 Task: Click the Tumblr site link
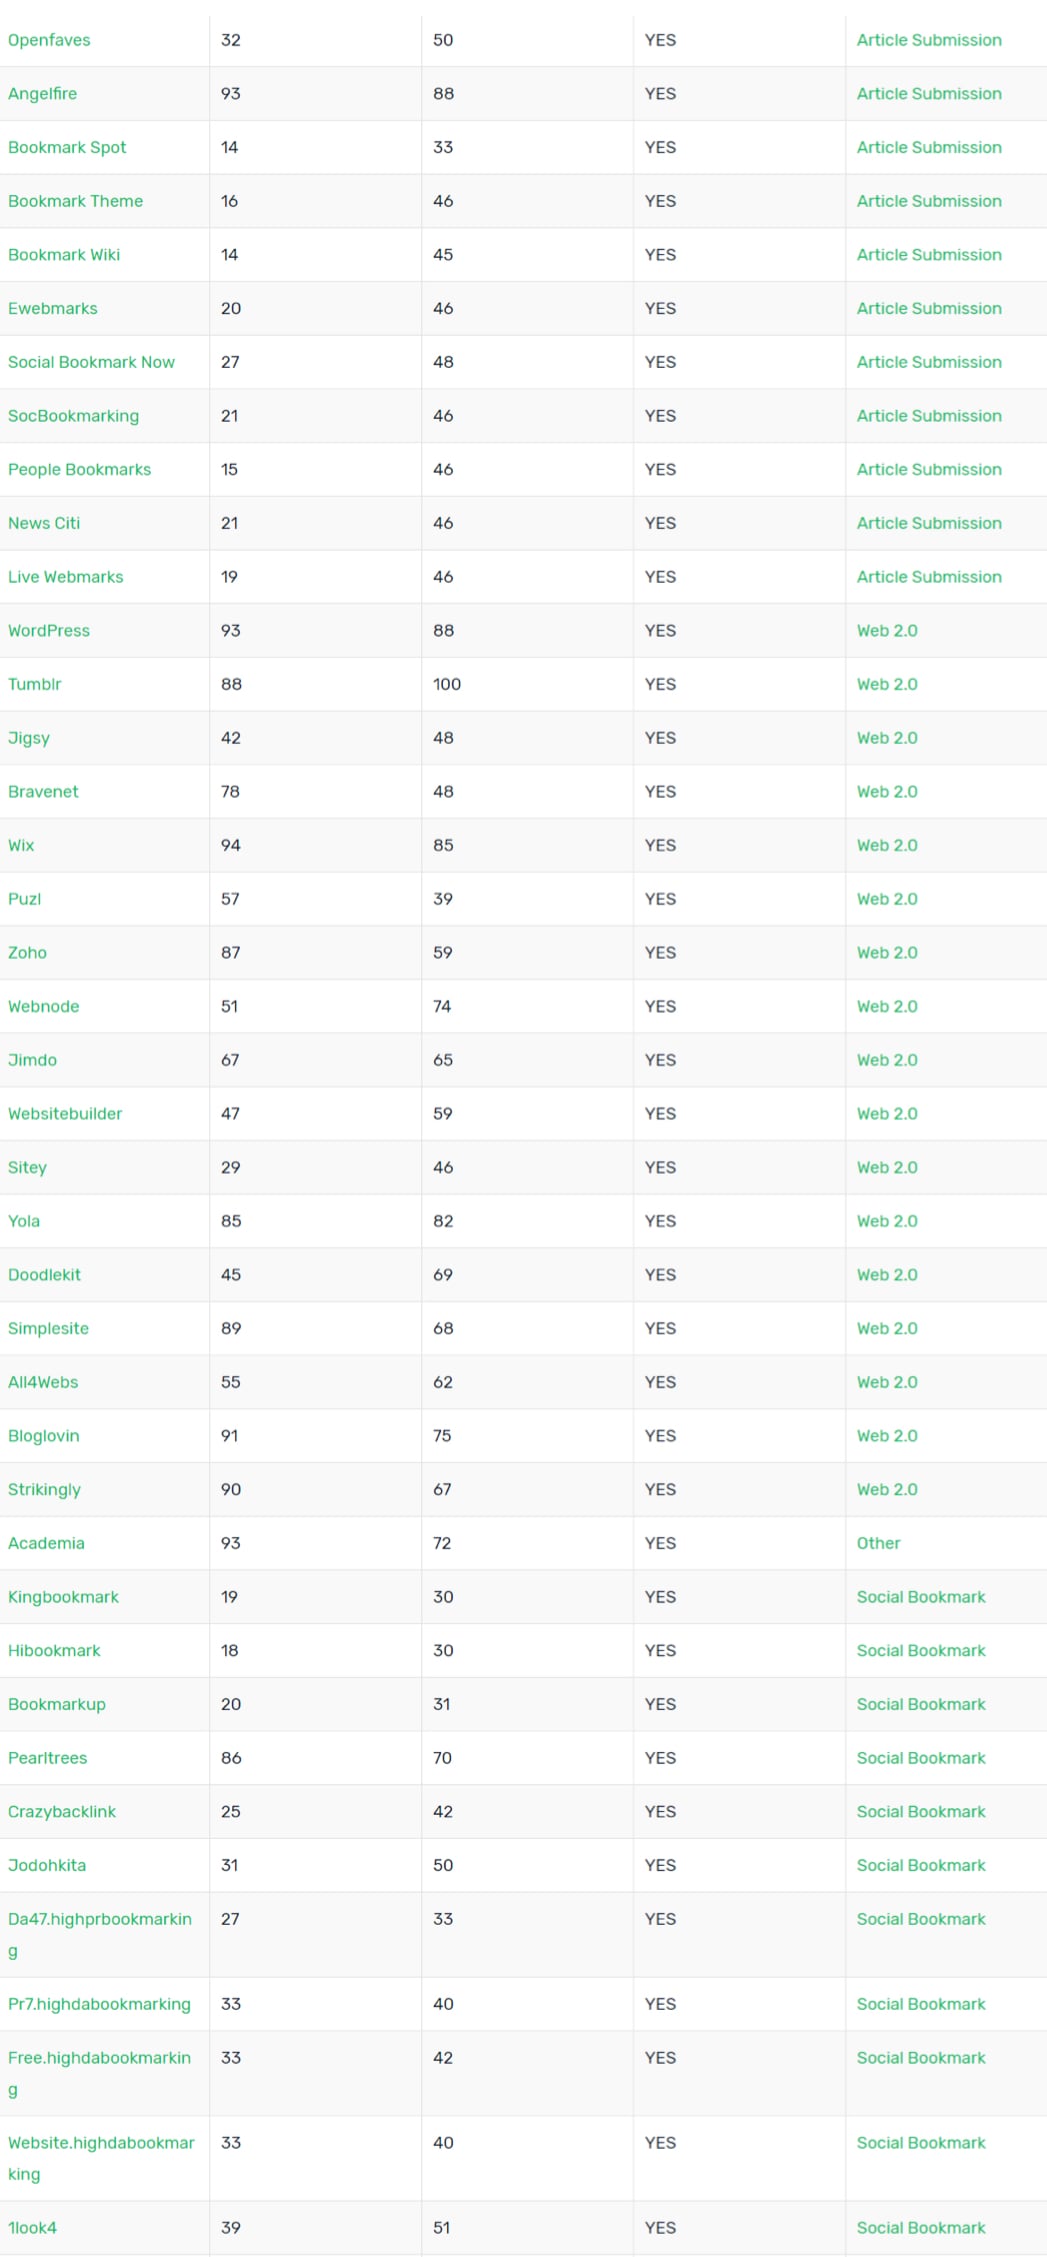pos(34,684)
